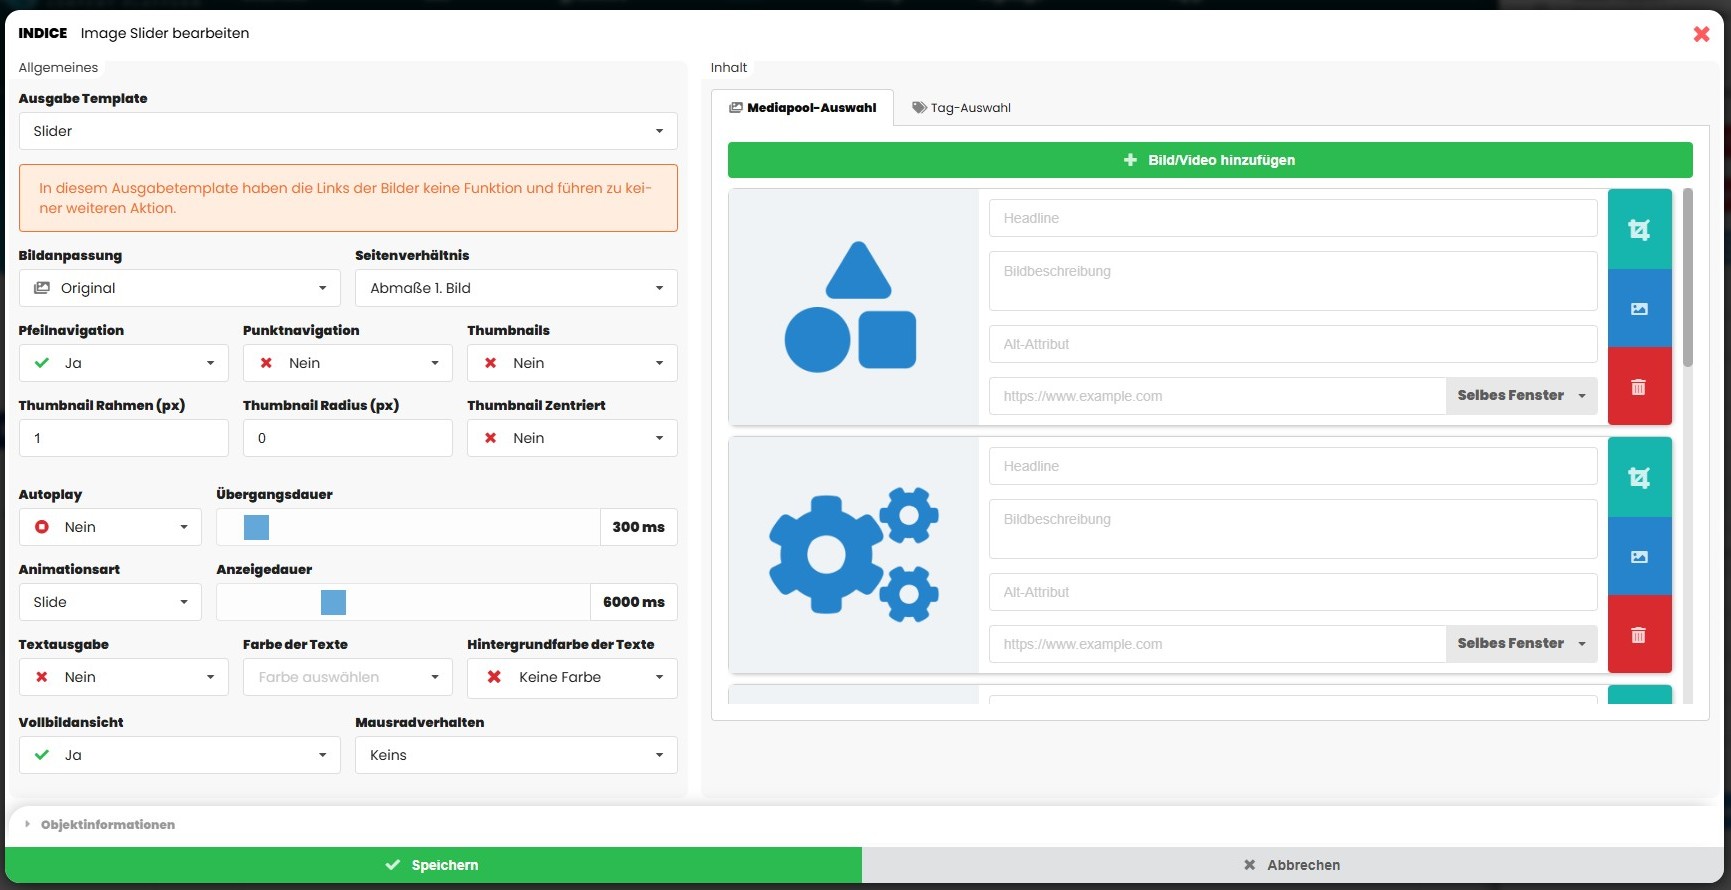Click blue image-replace icon of gears image
Image resolution: width=1731 pixels, height=890 pixels.
point(1639,556)
